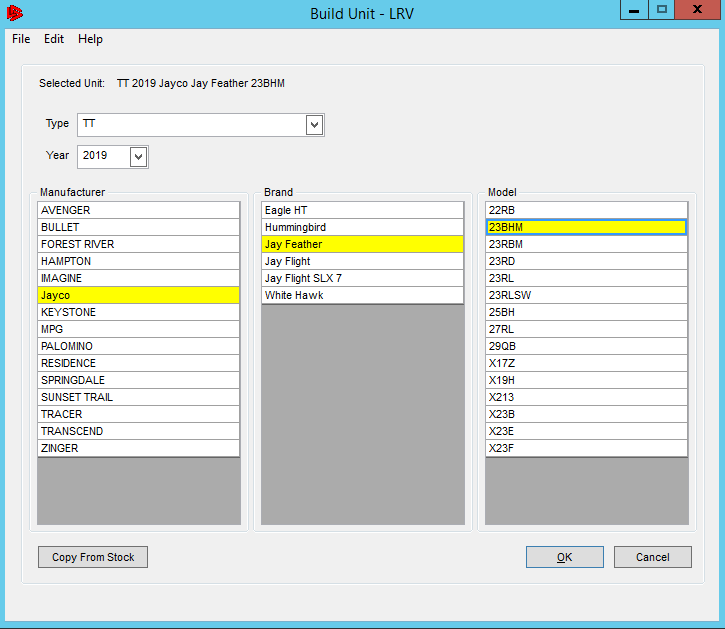725x629 pixels.
Task: Click the Year field showing 2019
Action: tap(113, 157)
